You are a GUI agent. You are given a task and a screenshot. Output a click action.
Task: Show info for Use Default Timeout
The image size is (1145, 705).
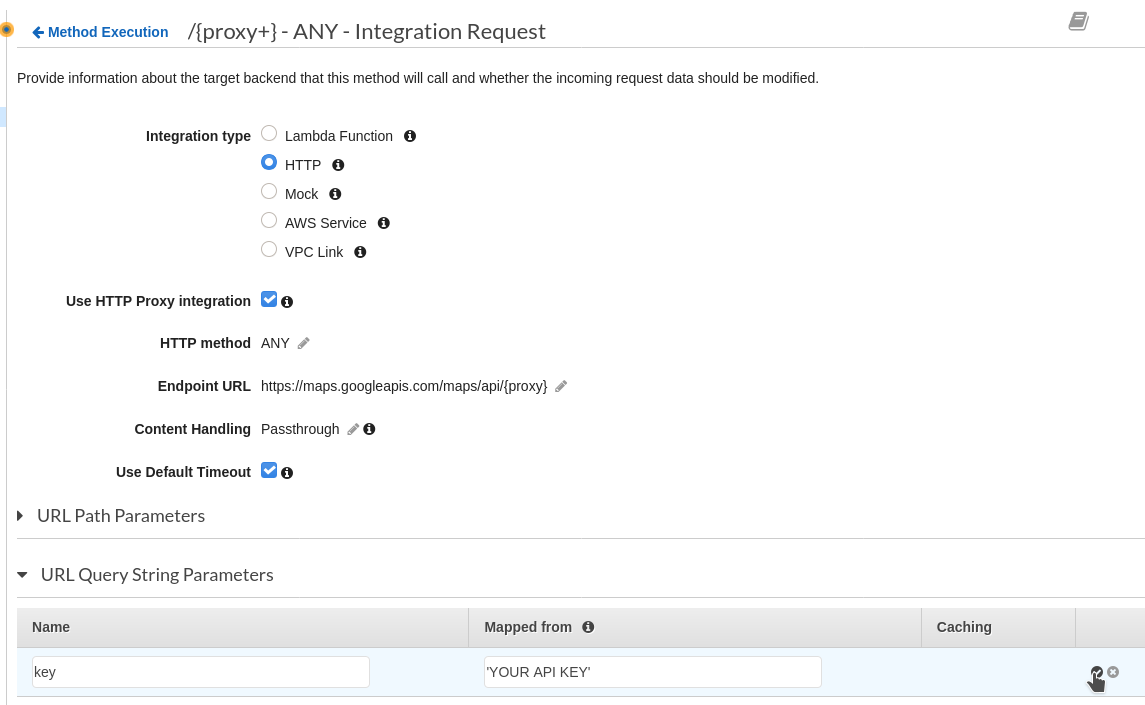(287, 473)
